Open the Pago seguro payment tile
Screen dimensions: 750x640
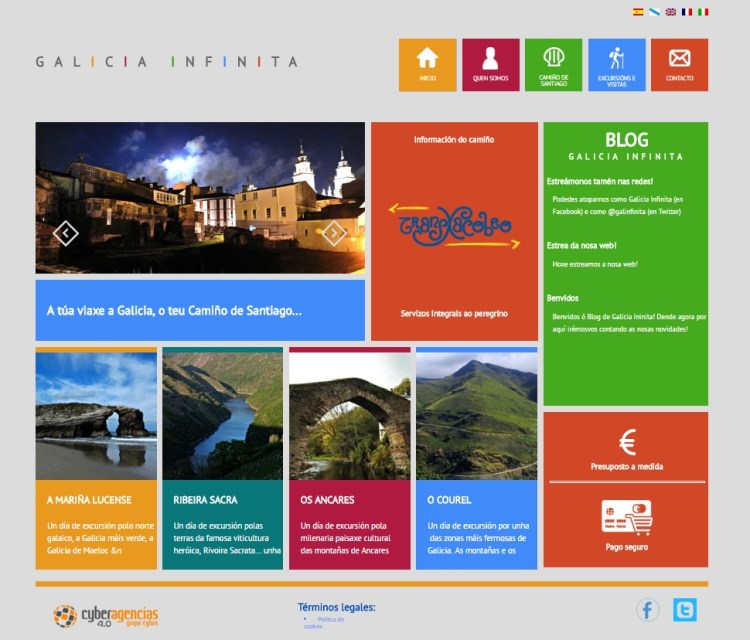[626, 525]
